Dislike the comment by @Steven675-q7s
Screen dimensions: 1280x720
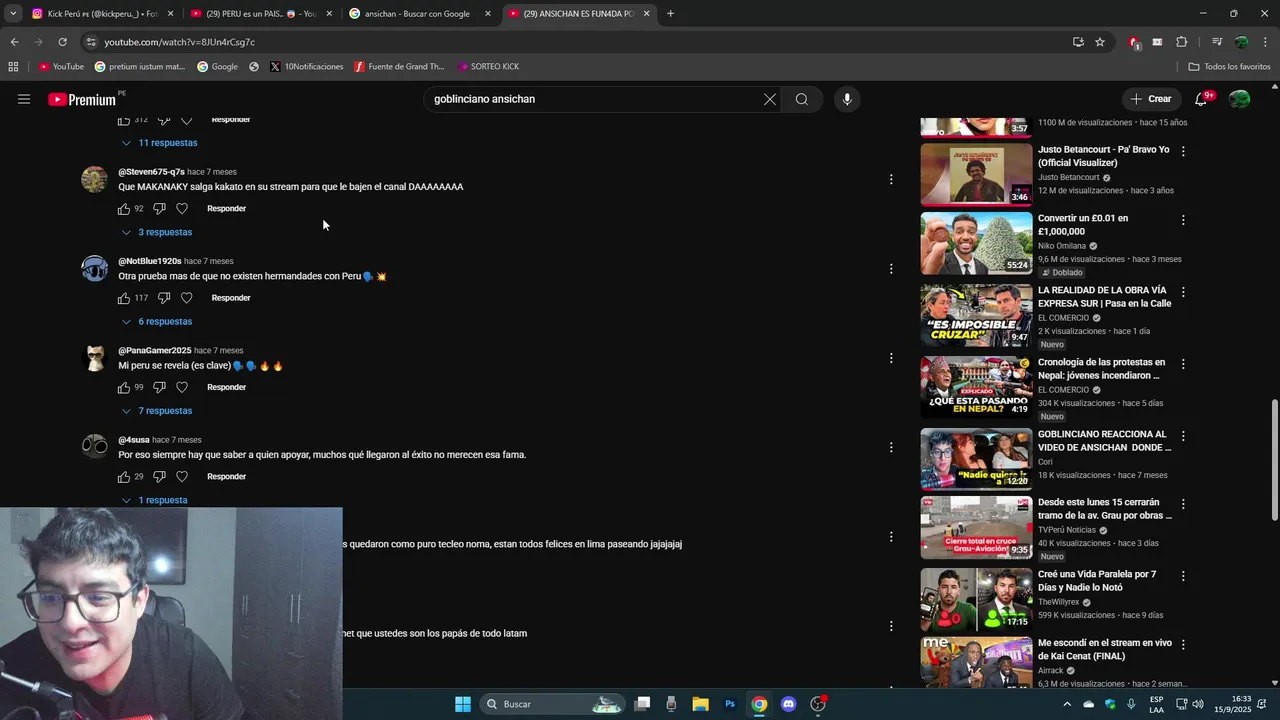coord(159,209)
